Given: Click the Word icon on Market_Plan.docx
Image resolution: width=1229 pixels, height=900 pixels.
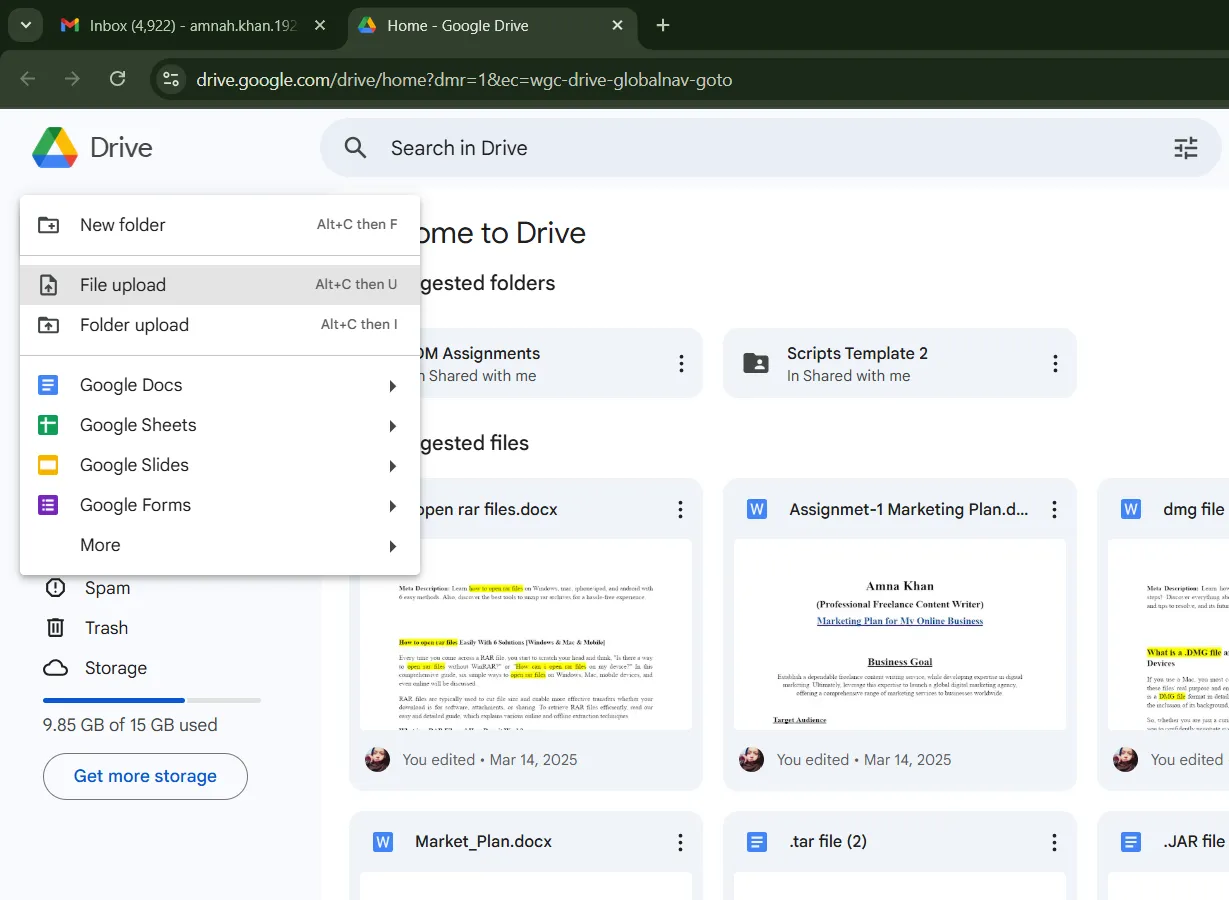Looking at the screenshot, I should click(383, 842).
